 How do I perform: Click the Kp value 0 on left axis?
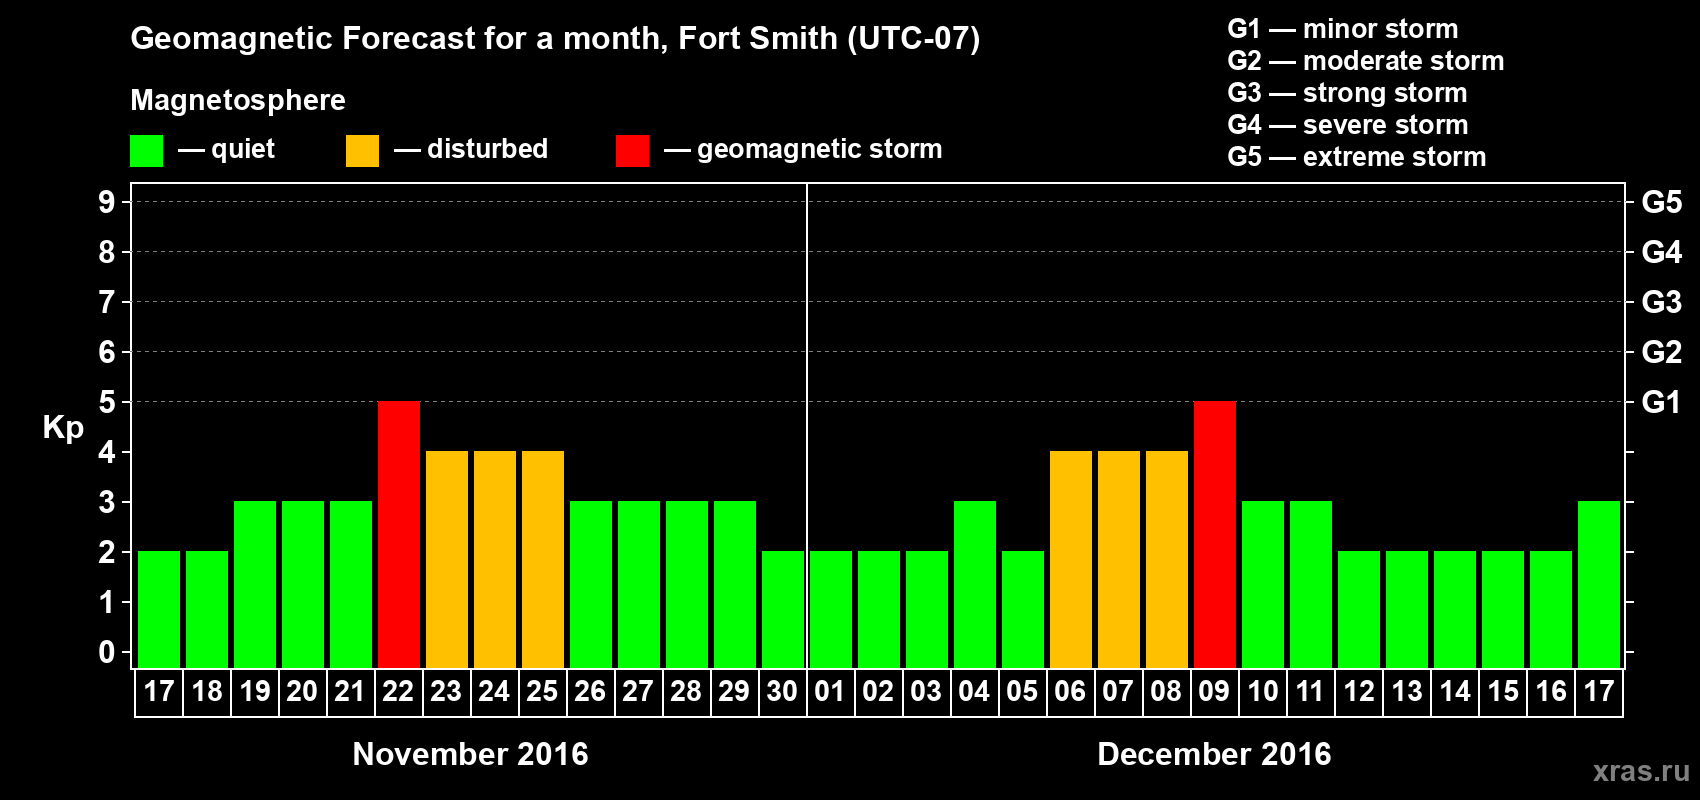107,652
